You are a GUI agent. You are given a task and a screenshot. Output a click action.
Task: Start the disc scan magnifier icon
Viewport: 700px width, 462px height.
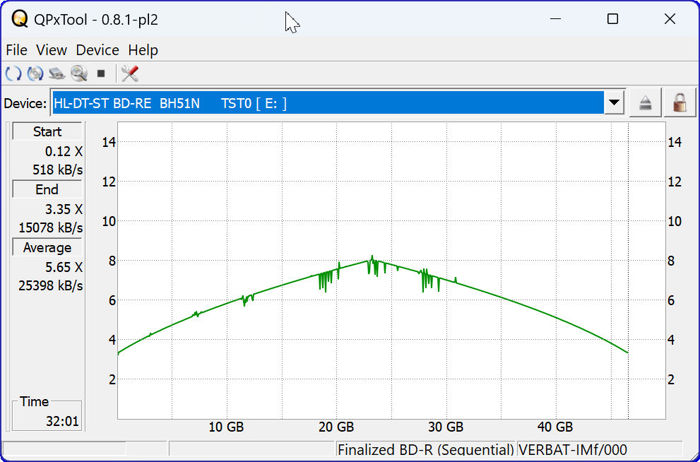tap(79, 74)
